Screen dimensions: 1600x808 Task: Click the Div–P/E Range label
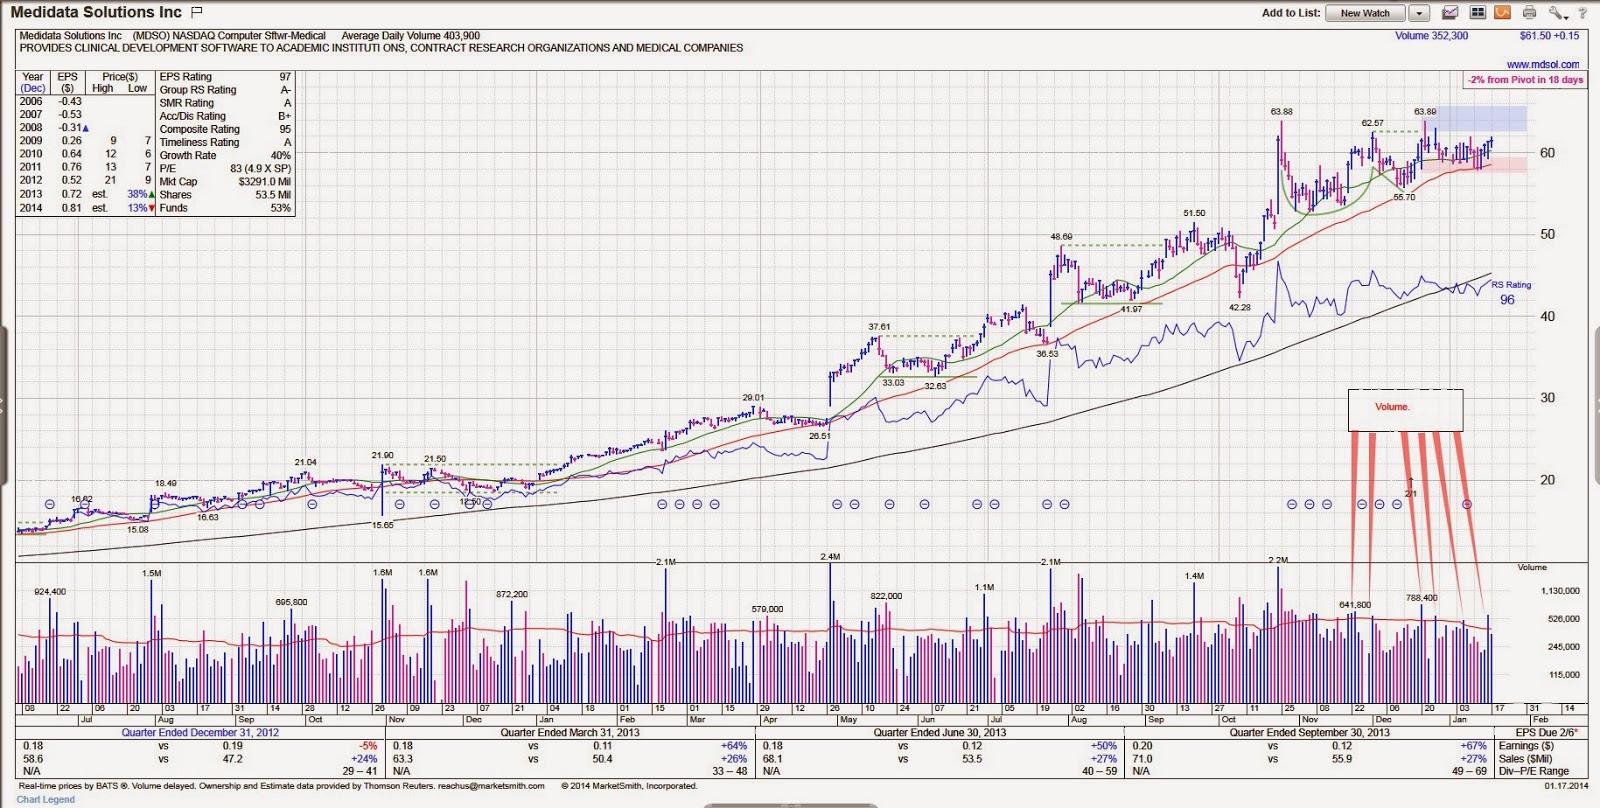tap(1534, 771)
